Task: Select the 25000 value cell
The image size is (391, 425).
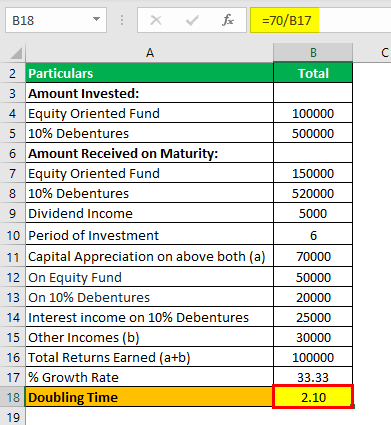Action: click(x=313, y=317)
